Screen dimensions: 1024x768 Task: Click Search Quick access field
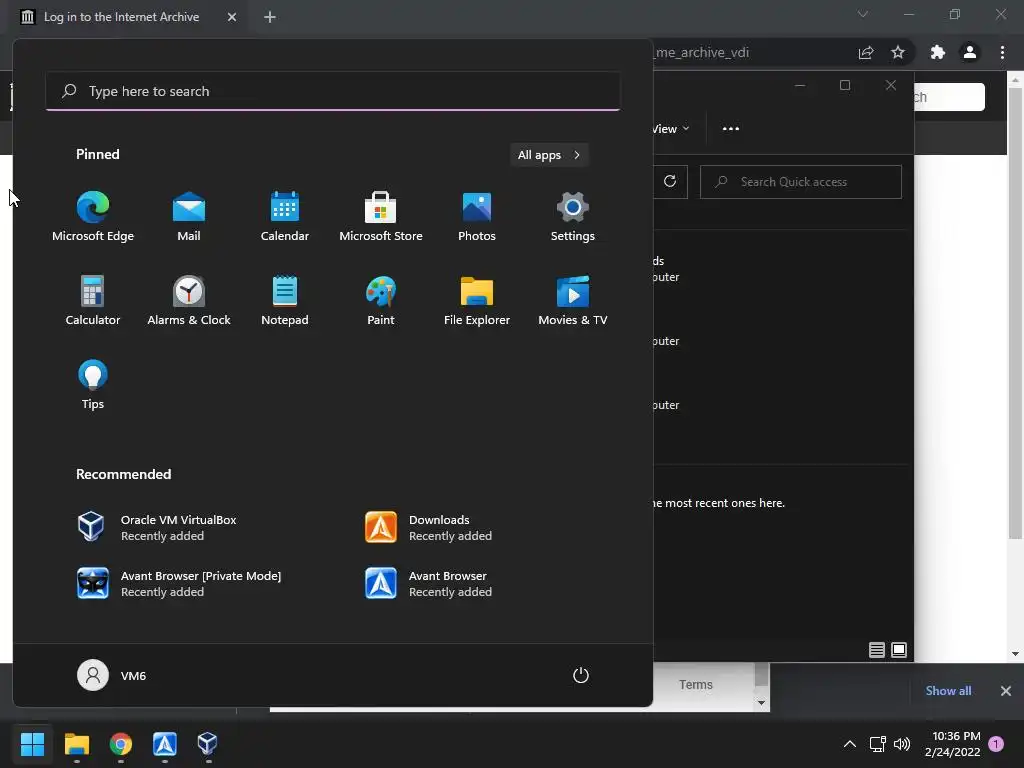pos(801,182)
